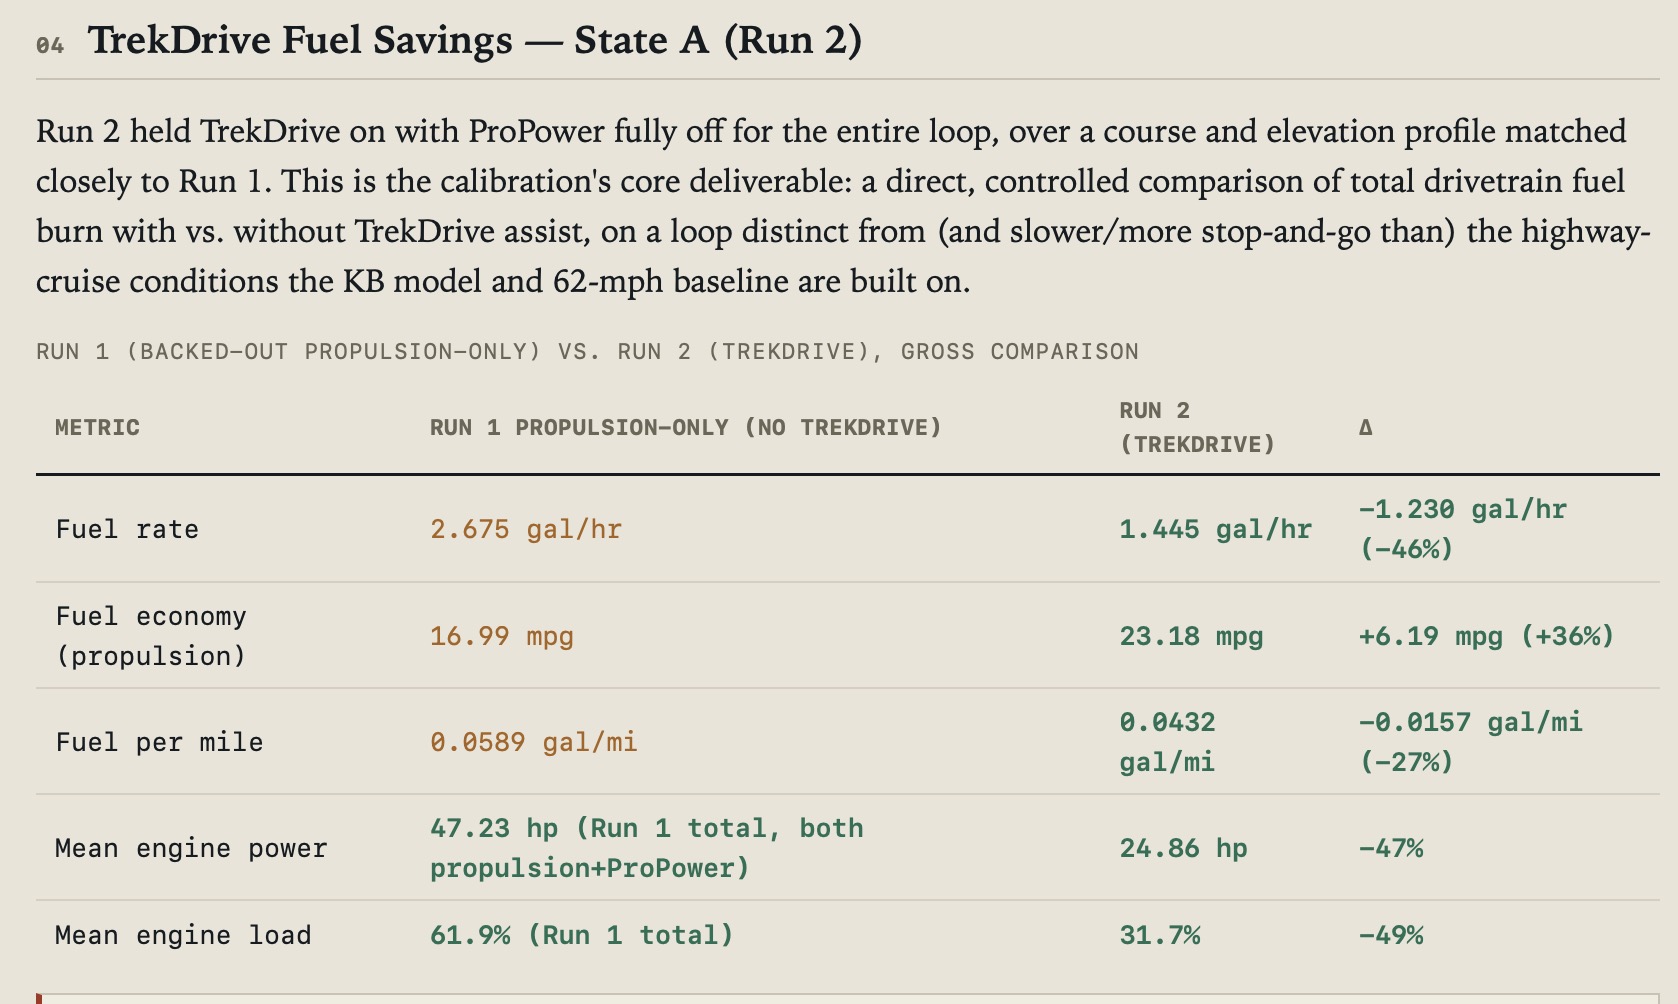1678x1004 pixels.
Task: Click the Run 2 (TrekDrive) column header
Action: [1197, 428]
